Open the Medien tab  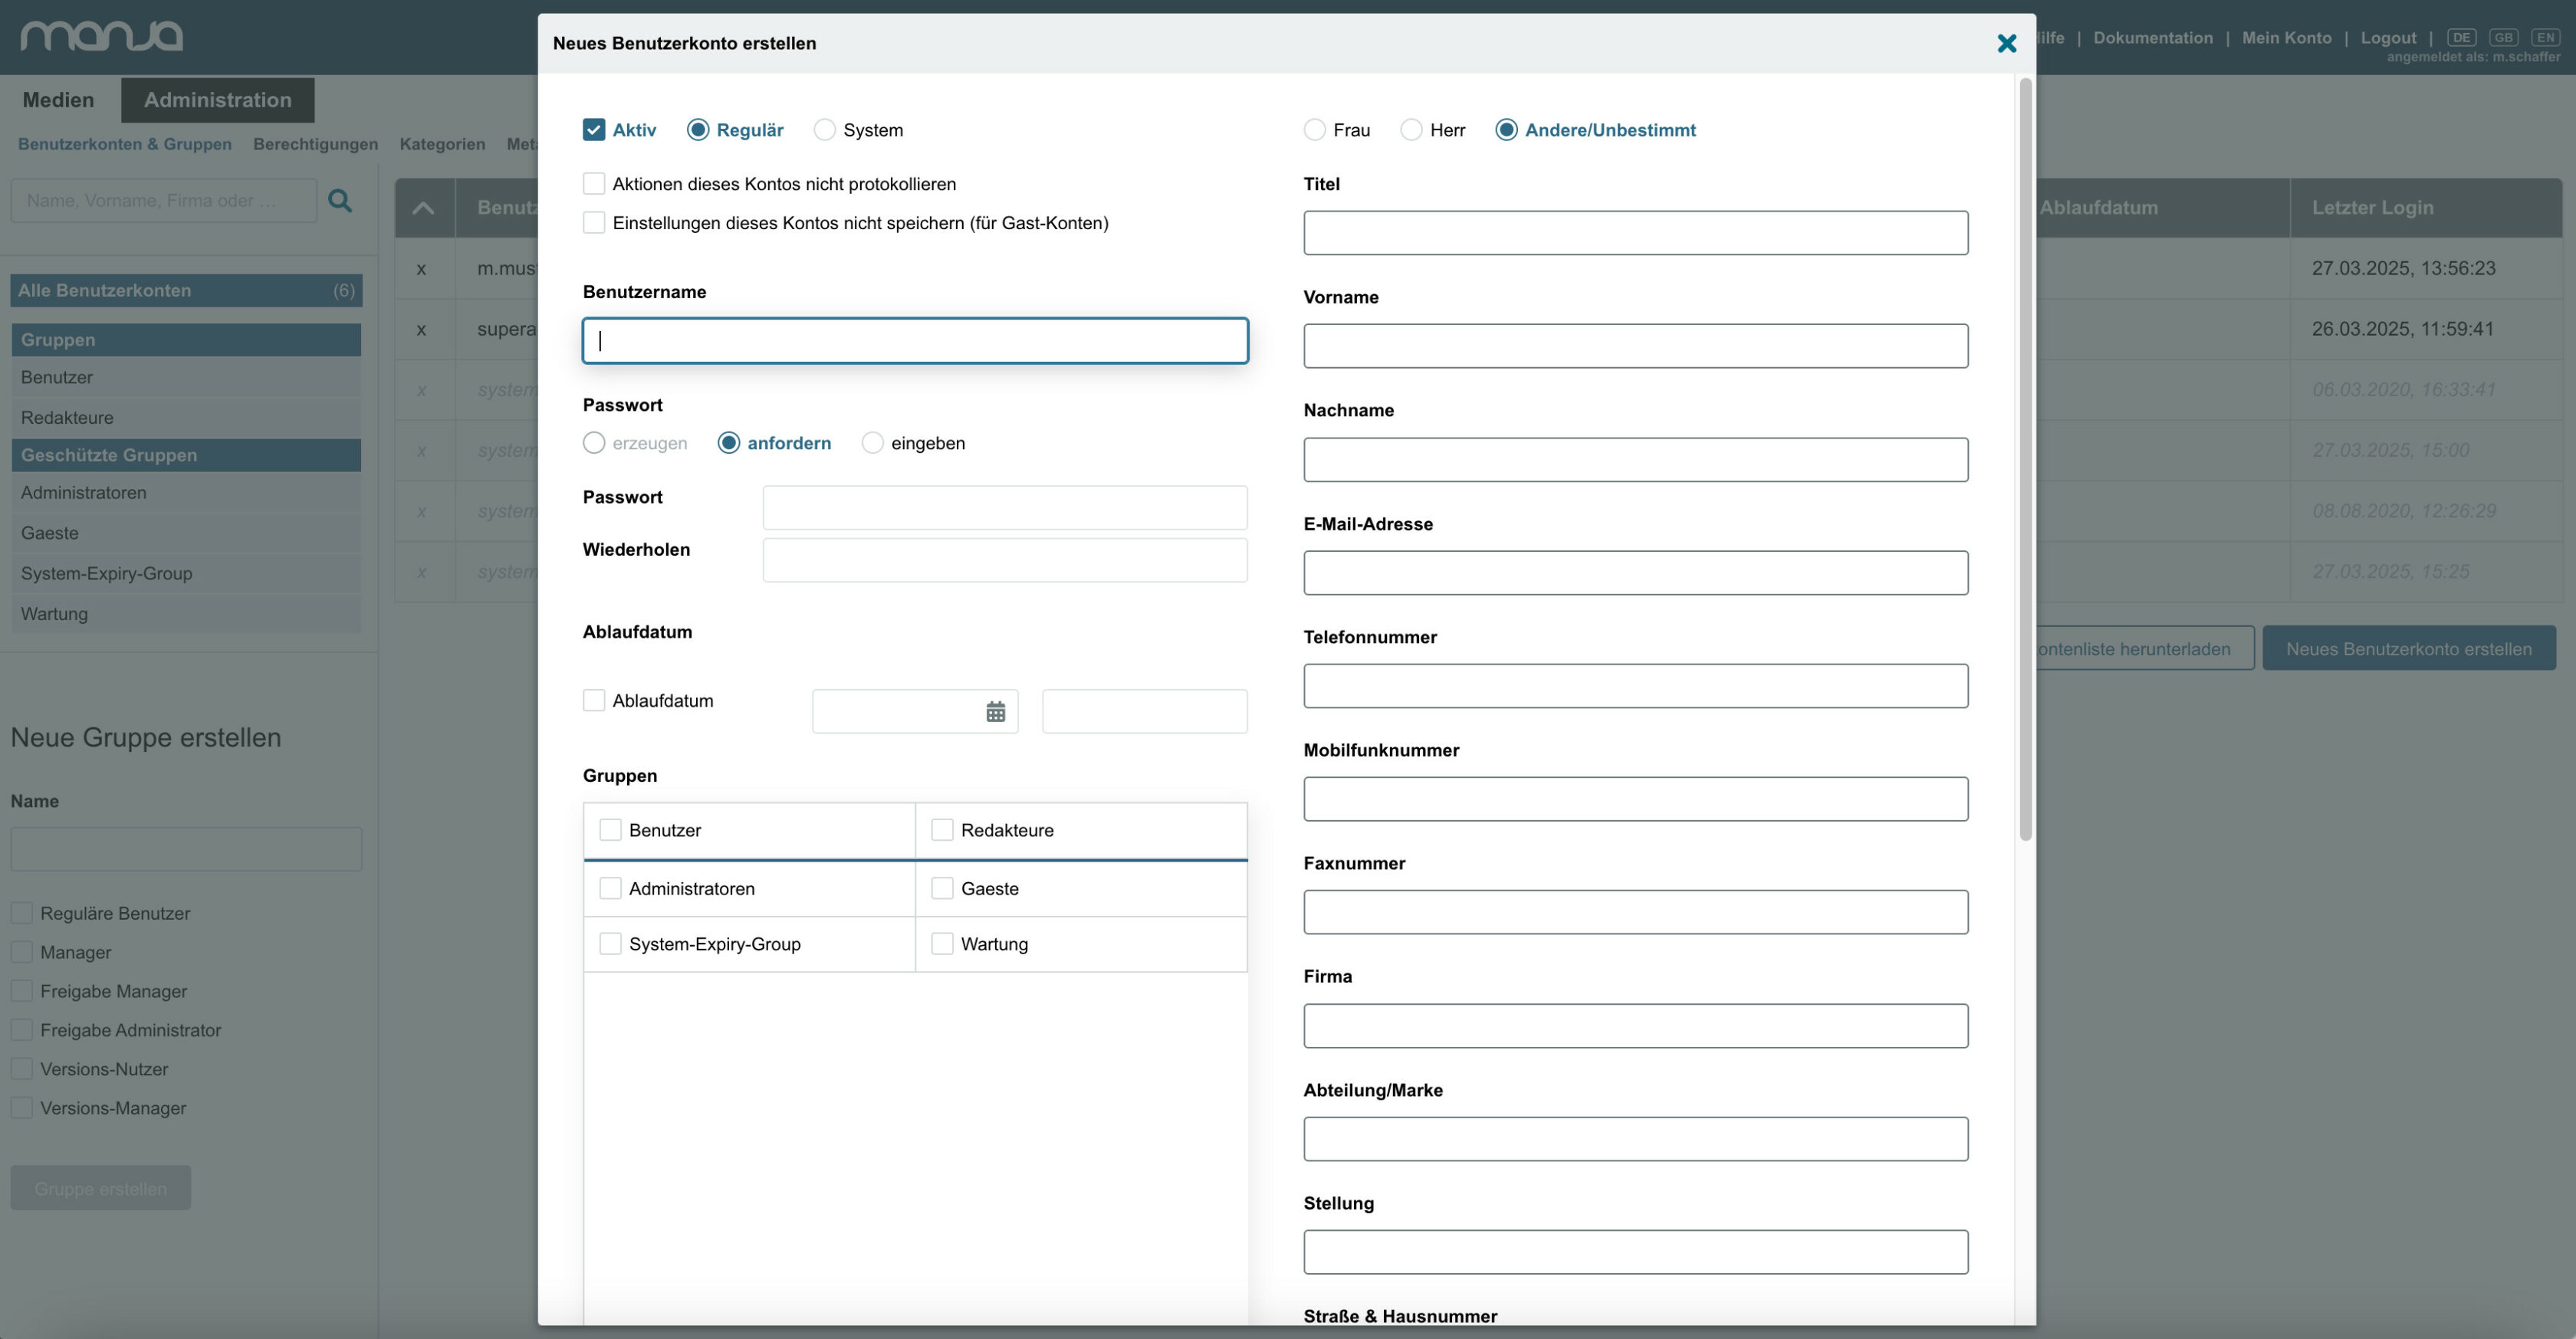coord(58,100)
